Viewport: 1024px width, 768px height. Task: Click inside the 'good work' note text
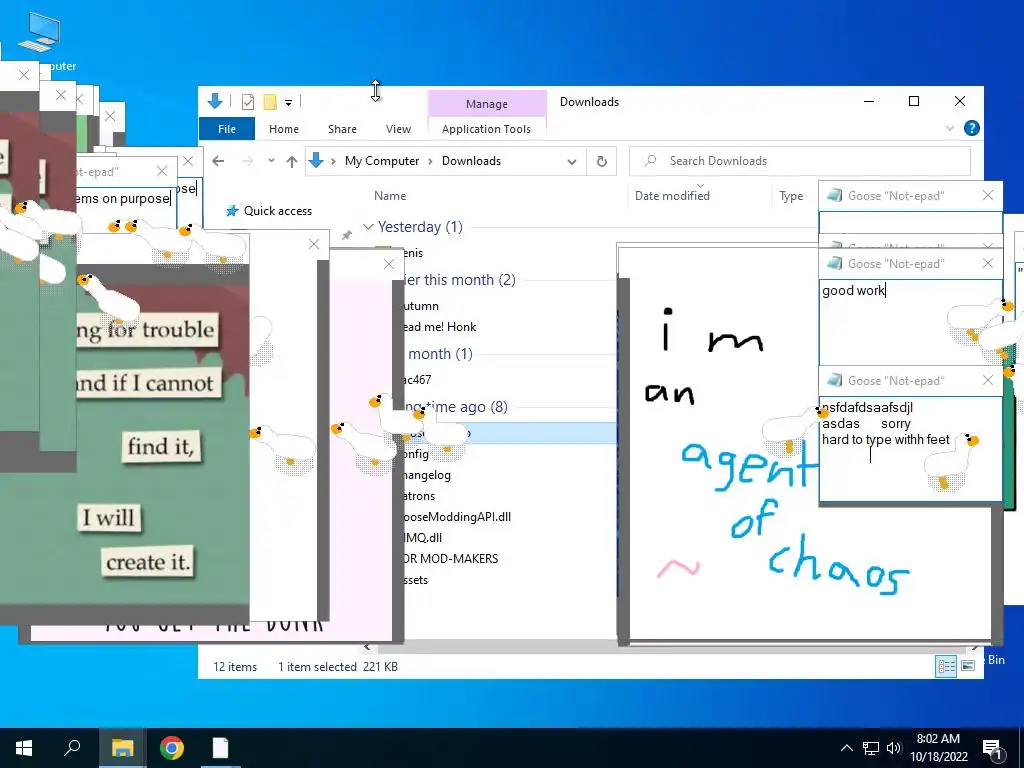click(x=853, y=291)
